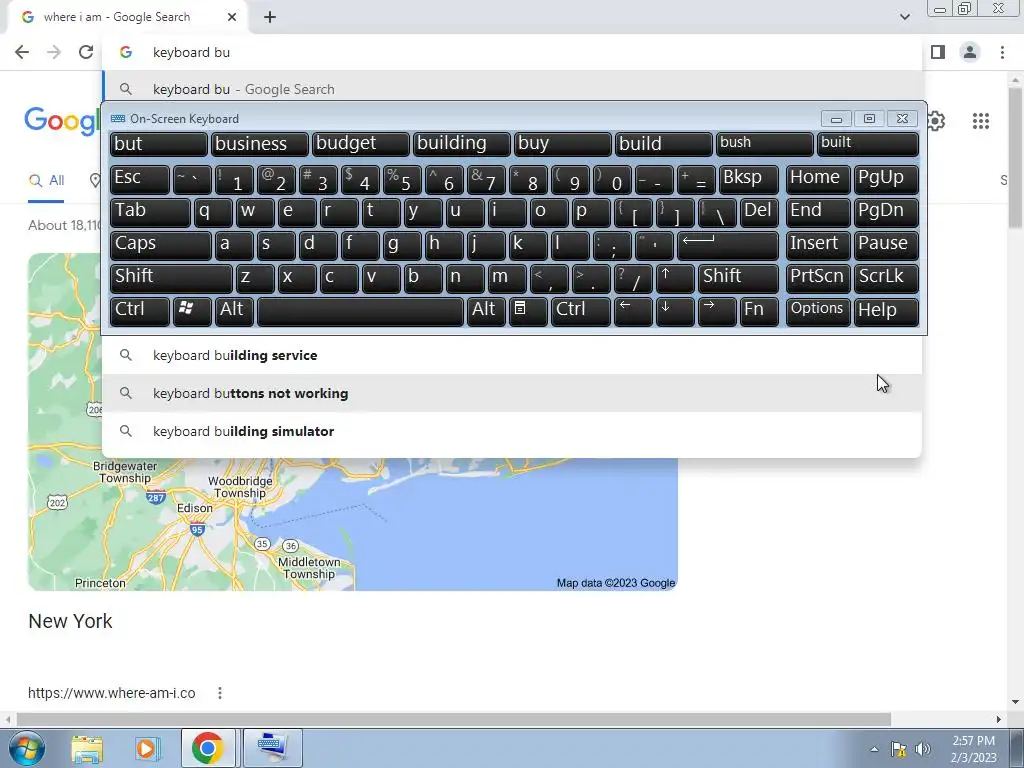Screen dimensions: 1024x768
Task: Tap the PrtScn key
Action: [818, 278]
